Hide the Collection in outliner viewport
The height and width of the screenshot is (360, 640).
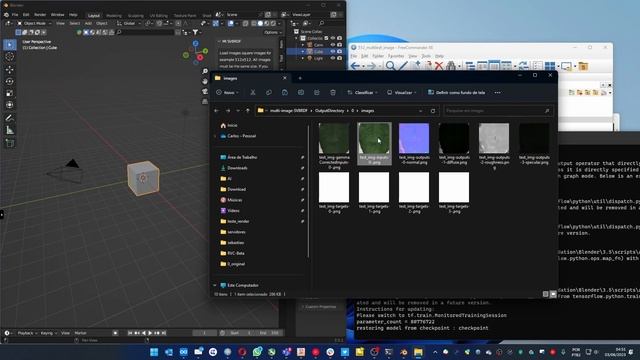(x=333, y=38)
